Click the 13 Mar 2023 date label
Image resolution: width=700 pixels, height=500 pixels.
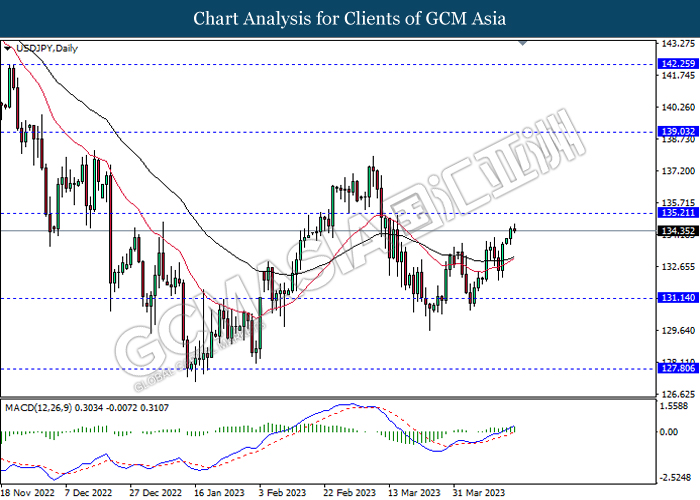[x=414, y=493]
